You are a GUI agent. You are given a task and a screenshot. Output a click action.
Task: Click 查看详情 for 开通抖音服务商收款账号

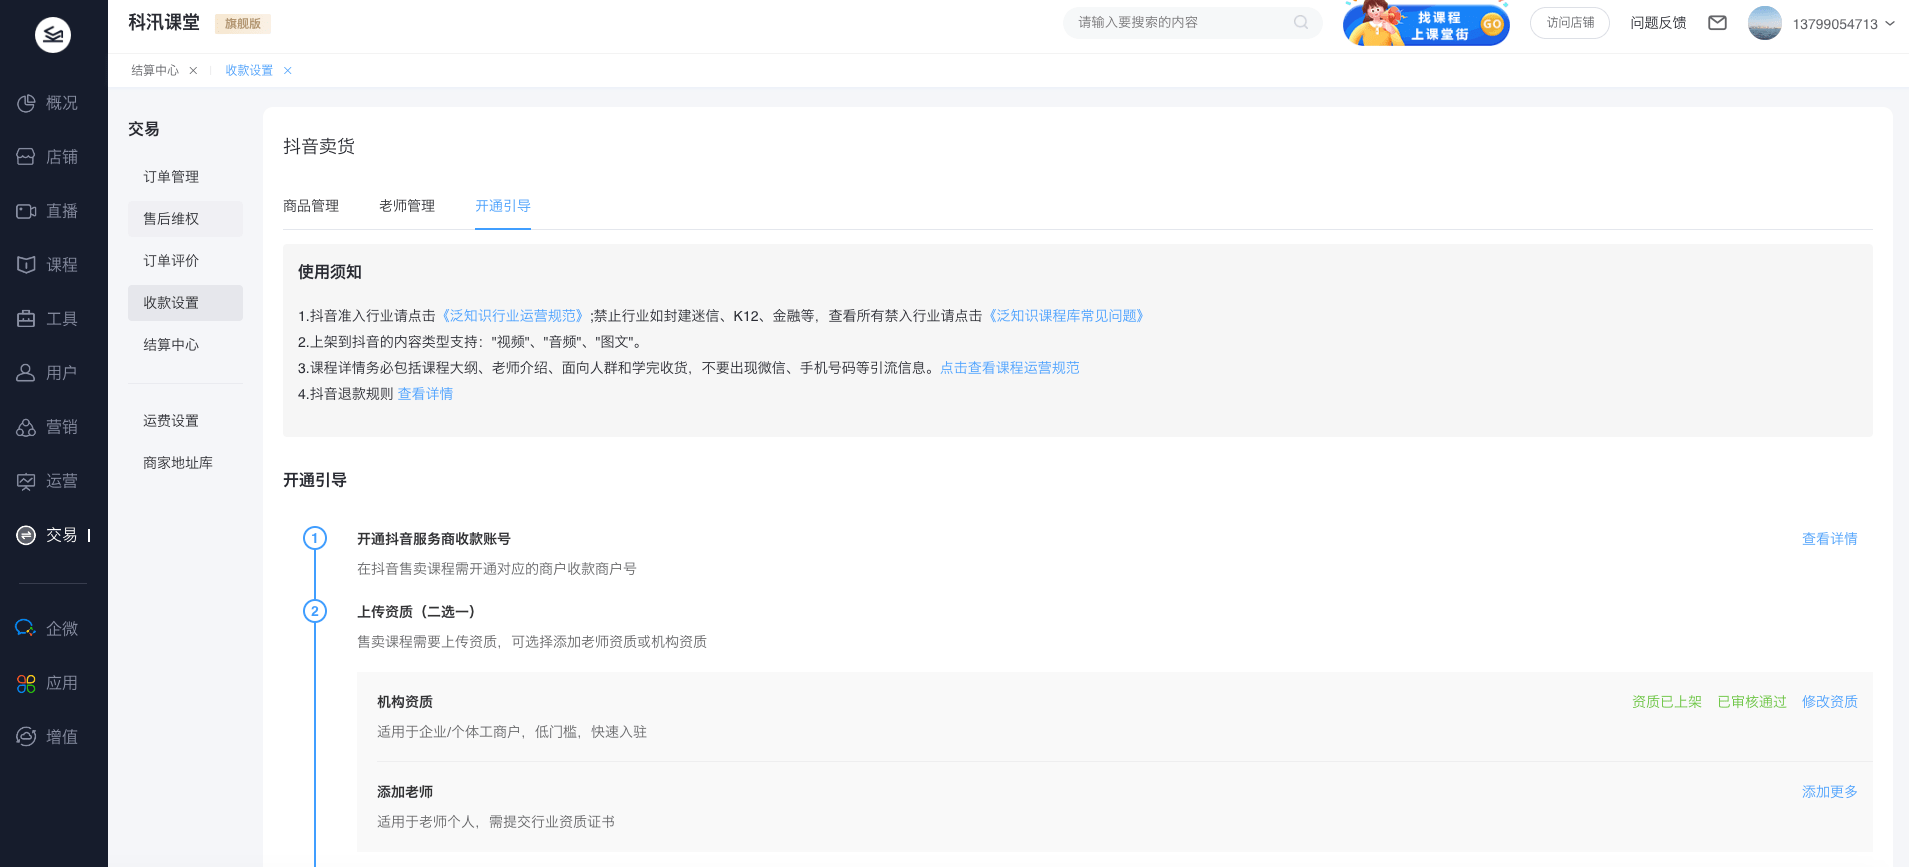tap(1829, 539)
